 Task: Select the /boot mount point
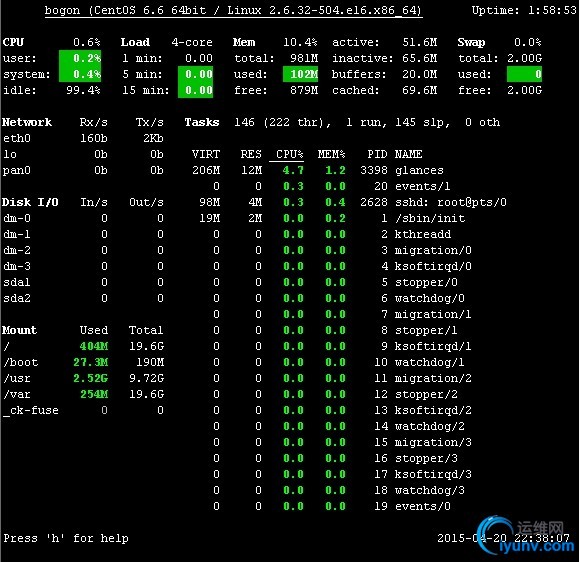click(x=21, y=362)
